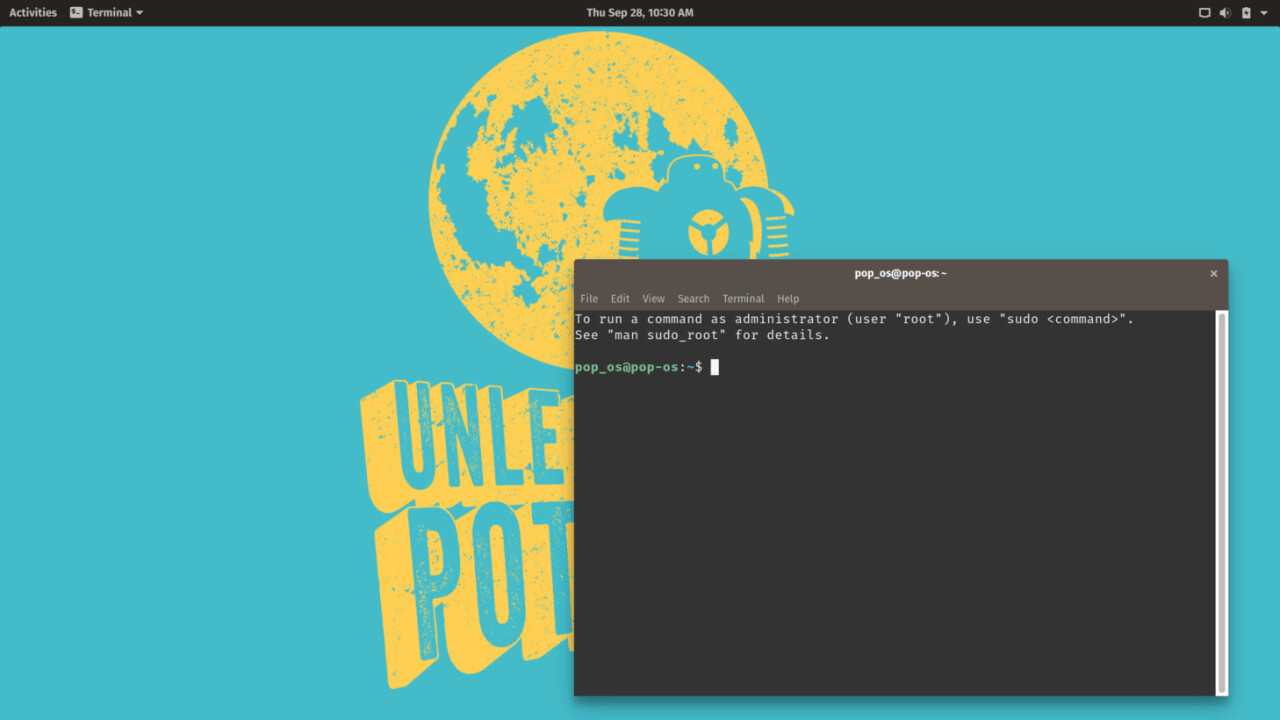This screenshot has height=720, width=1280.
Task: Open the Edit menu
Action: [x=620, y=298]
